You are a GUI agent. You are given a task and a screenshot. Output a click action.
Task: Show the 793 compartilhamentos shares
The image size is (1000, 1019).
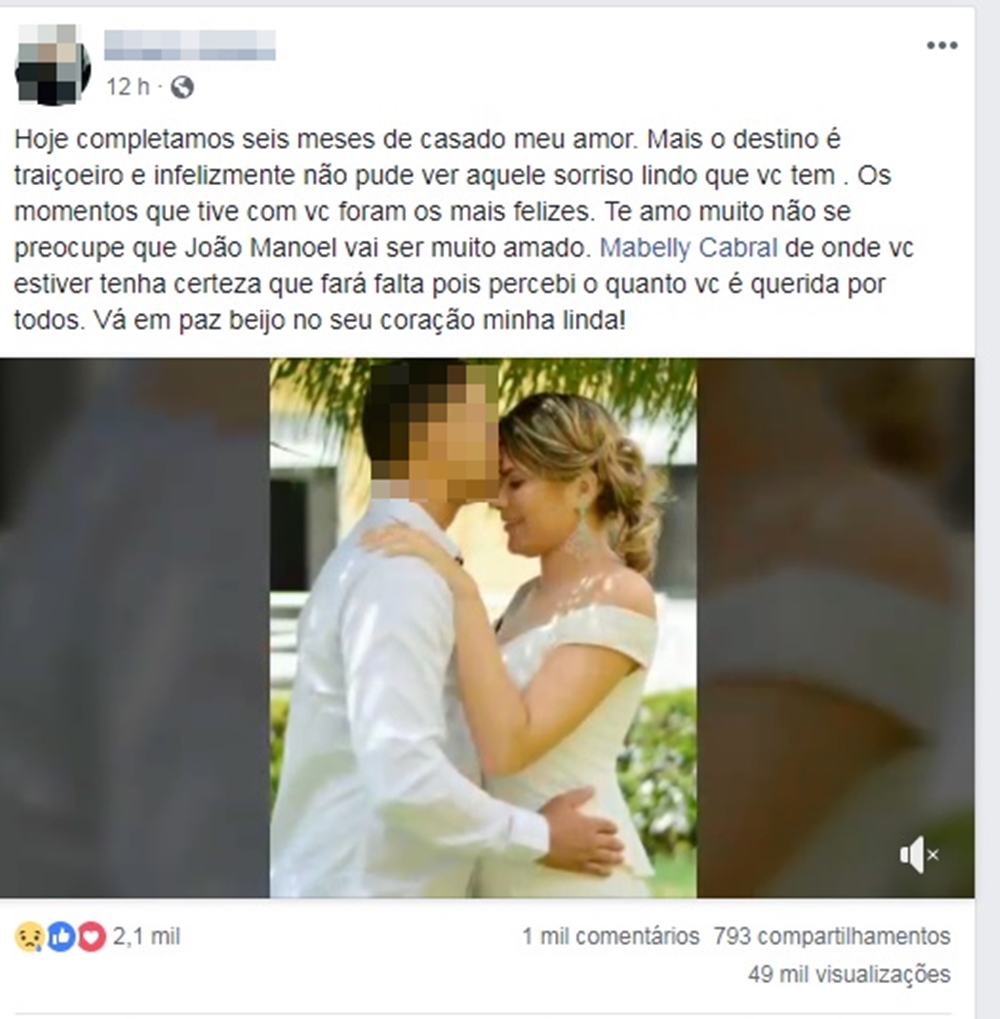click(x=832, y=936)
